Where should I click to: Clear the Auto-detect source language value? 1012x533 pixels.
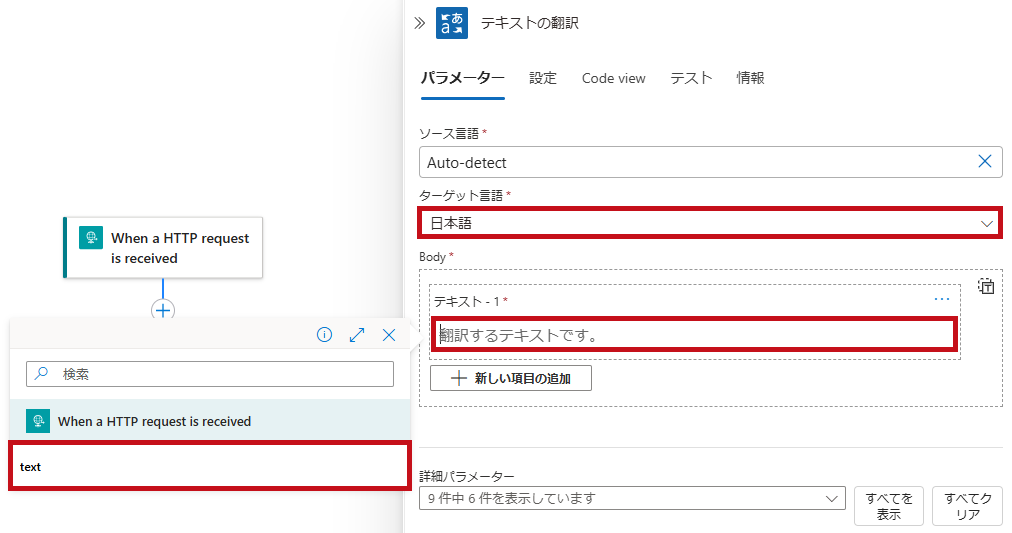[984, 161]
